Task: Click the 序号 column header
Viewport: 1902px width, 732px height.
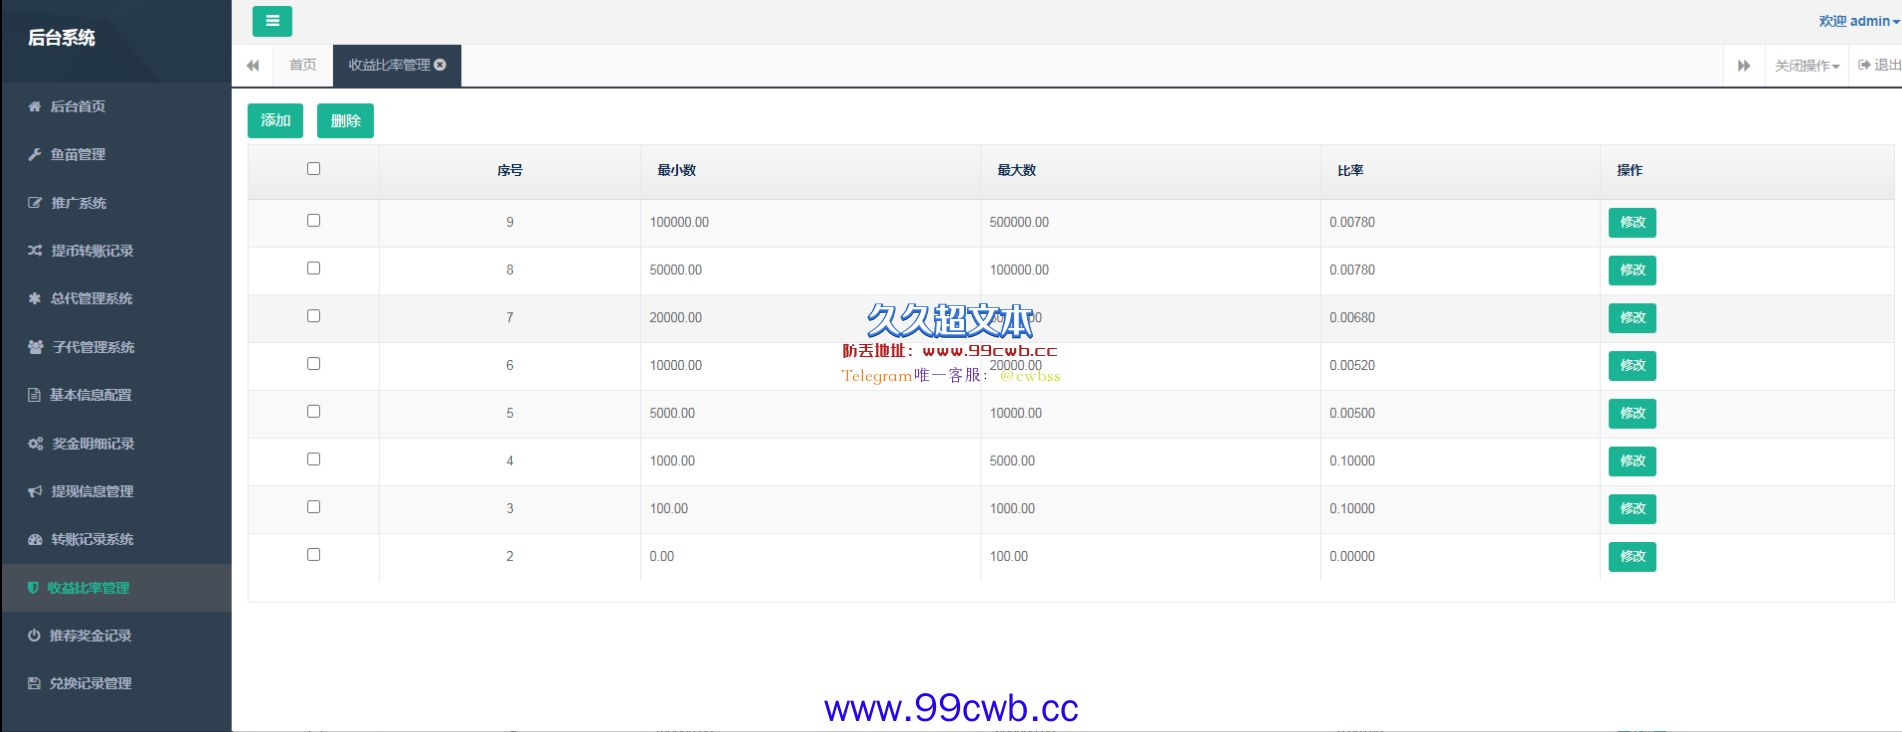Action: [x=510, y=170]
